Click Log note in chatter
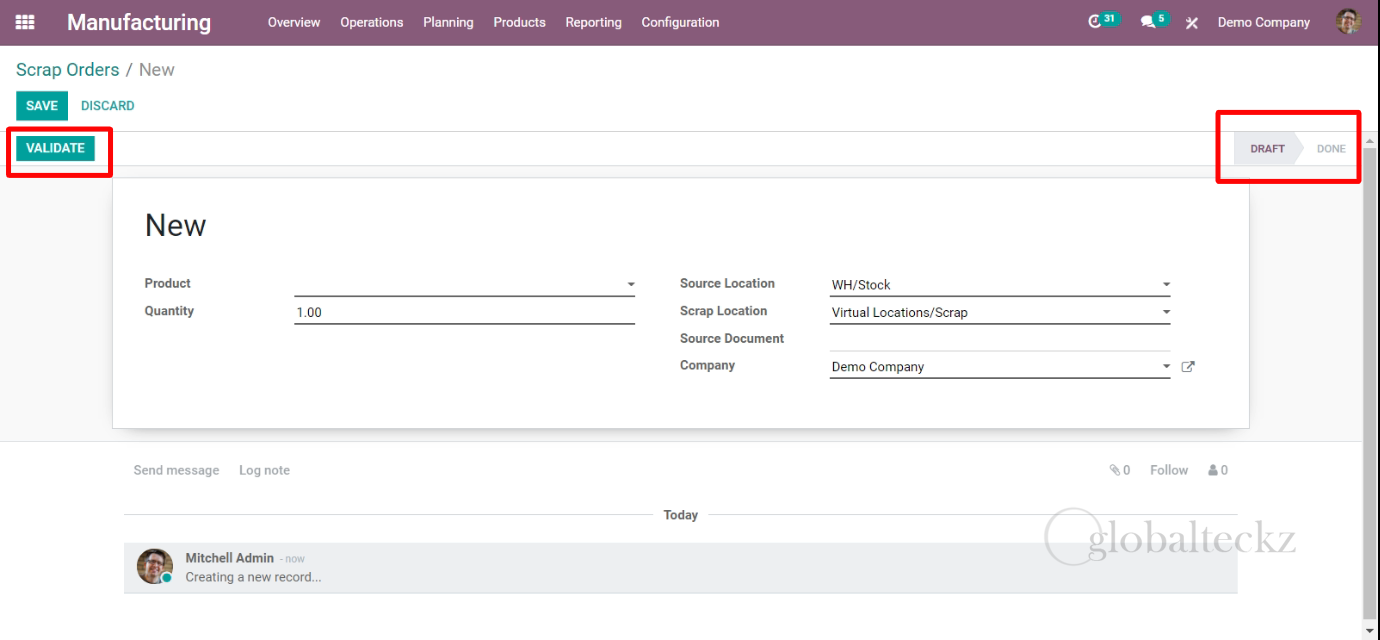The width and height of the screenshot is (1380, 640). coord(264,470)
